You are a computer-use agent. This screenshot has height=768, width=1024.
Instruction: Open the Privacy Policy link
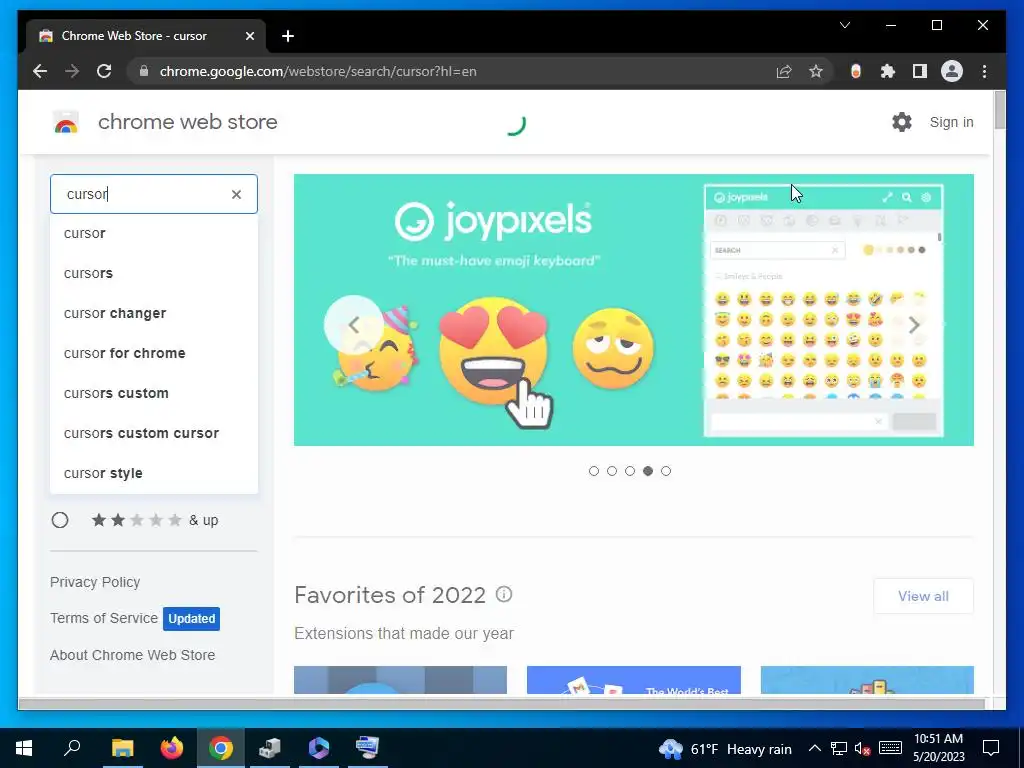[x=95, y=582]
